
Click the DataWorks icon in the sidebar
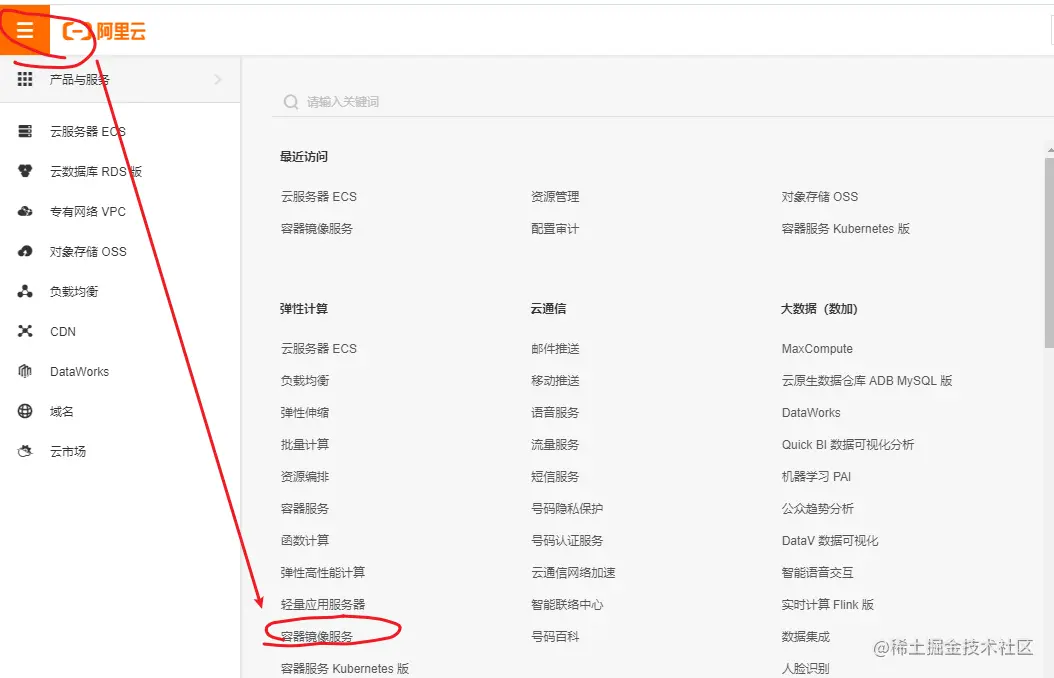pos(25,371)
